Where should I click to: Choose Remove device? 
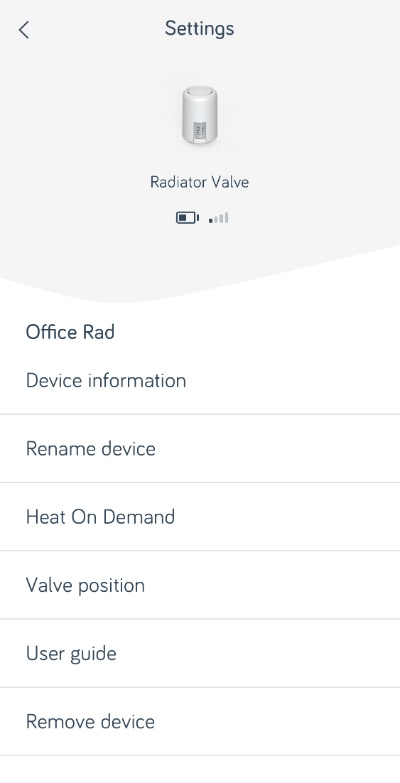coord(200,722)
